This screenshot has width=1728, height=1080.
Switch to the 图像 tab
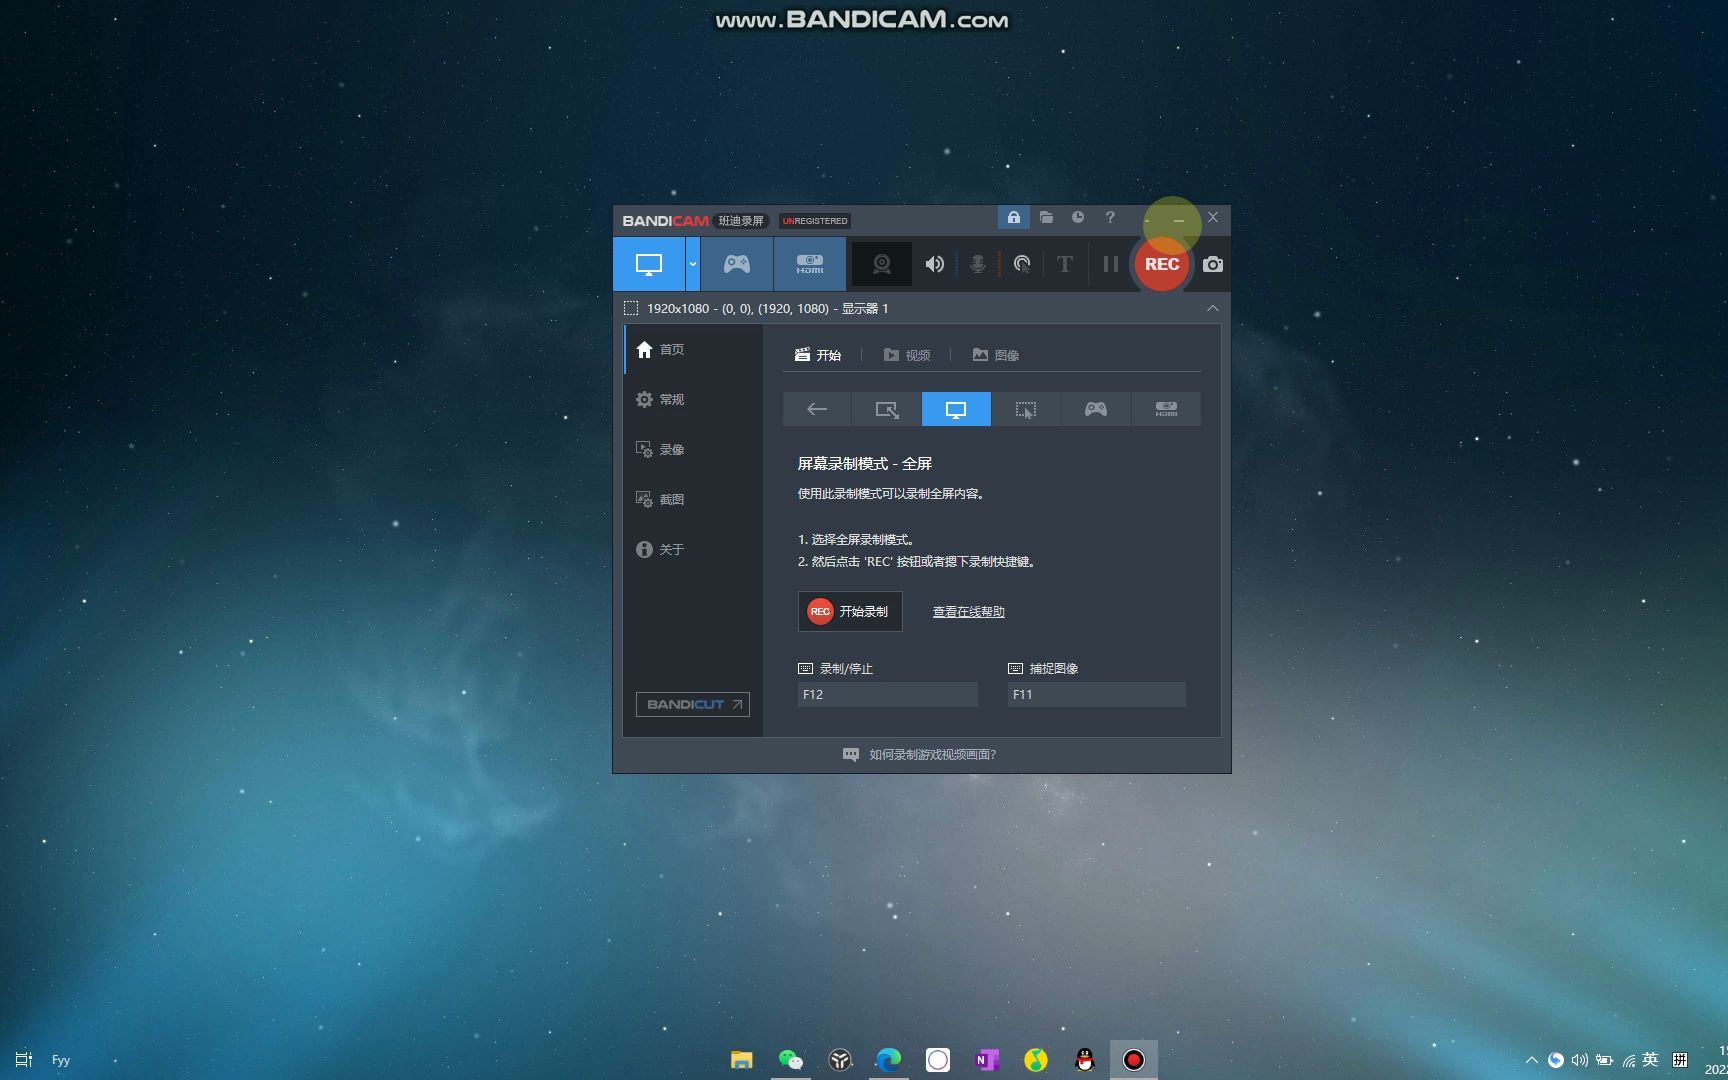(x=996, y=355)
